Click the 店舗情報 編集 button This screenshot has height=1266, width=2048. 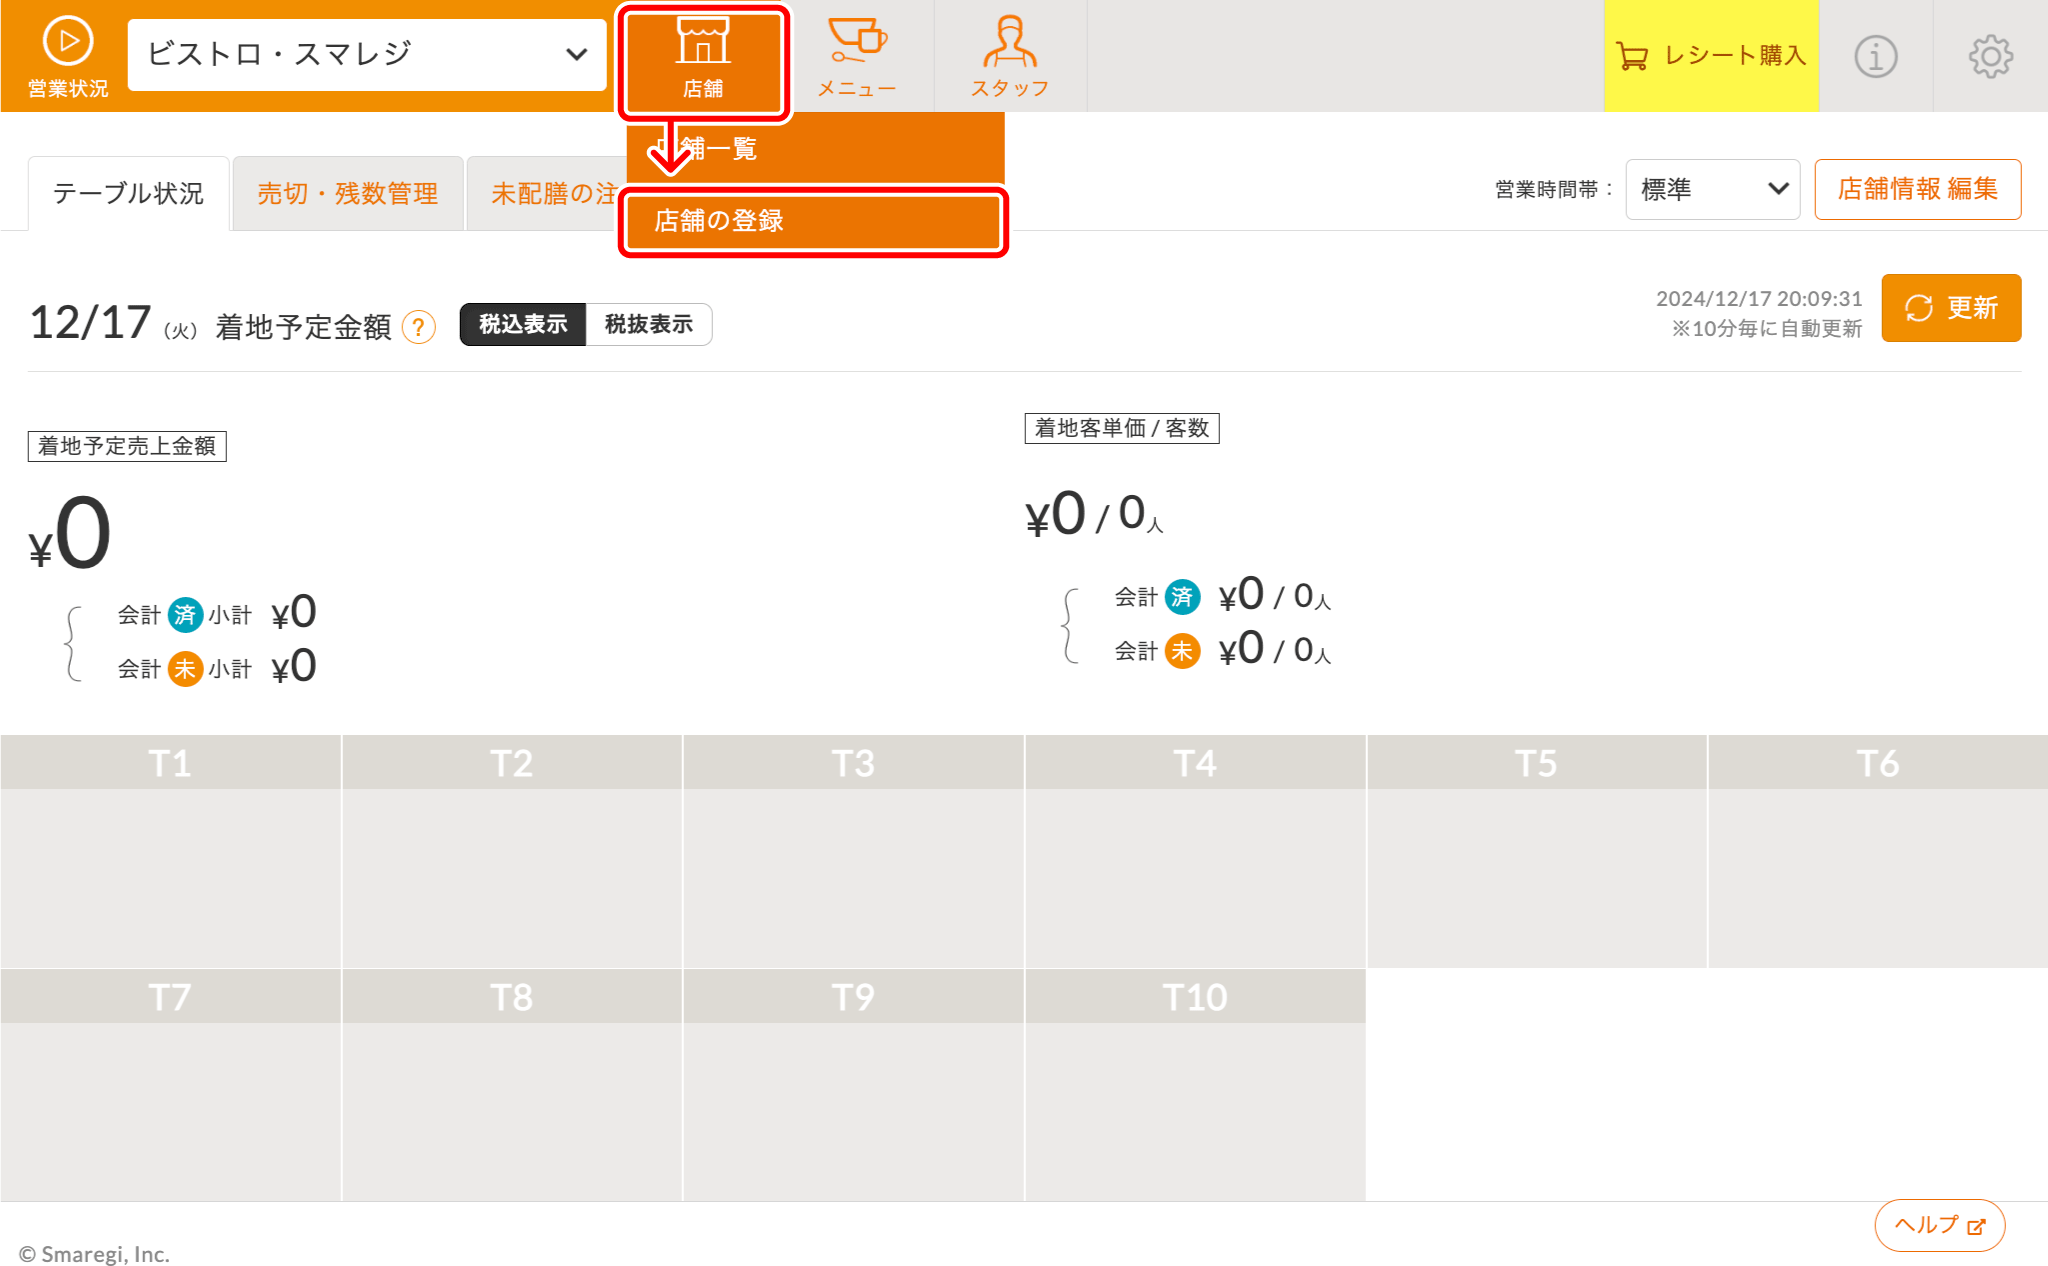[x=1917, y=189]
